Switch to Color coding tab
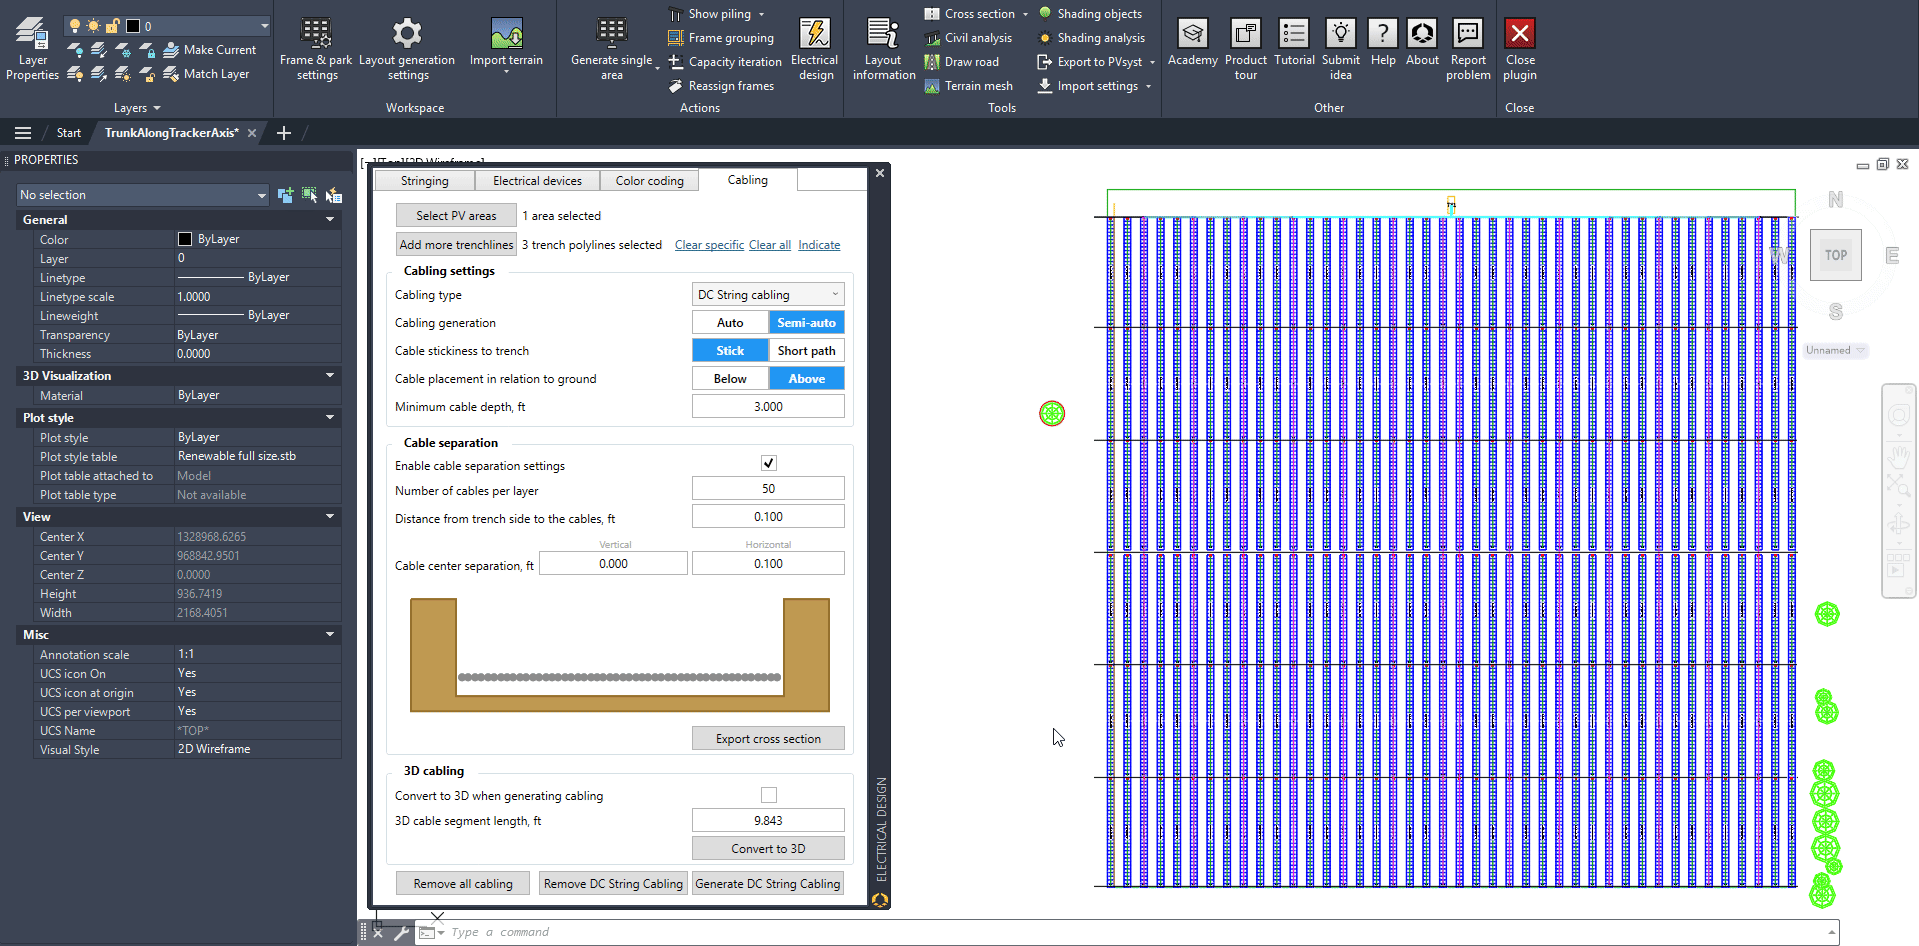 pyautogui.click(x=649, y=181)
